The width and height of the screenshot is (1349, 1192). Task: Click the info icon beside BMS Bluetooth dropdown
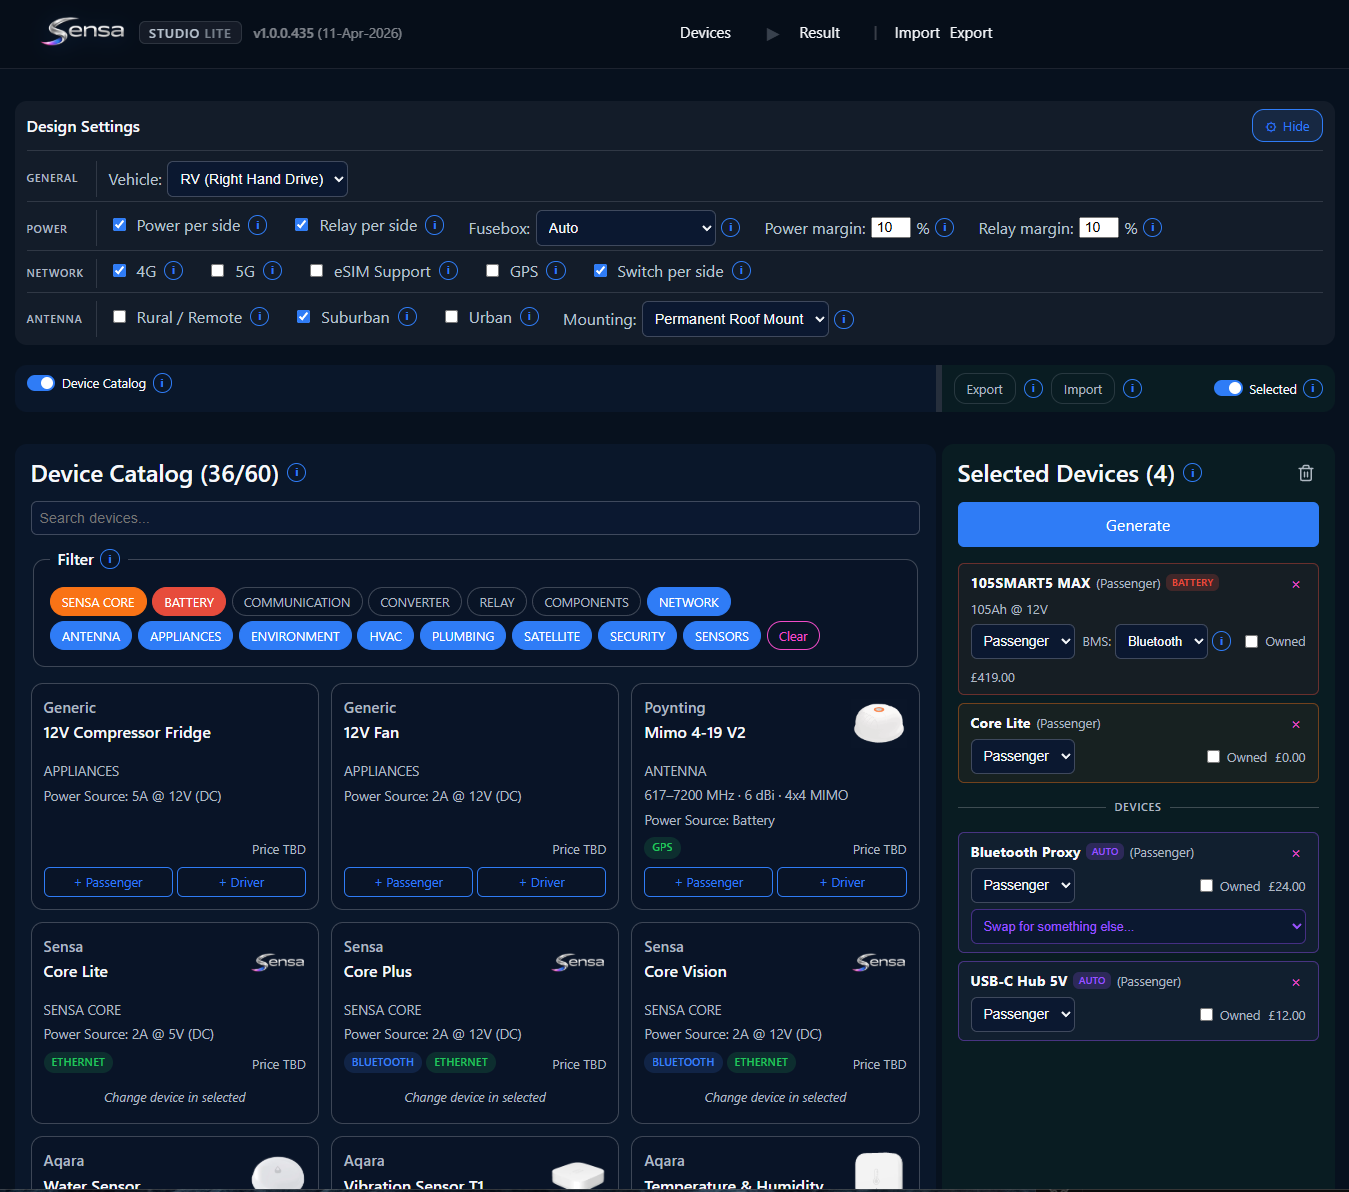[1221, 642]
